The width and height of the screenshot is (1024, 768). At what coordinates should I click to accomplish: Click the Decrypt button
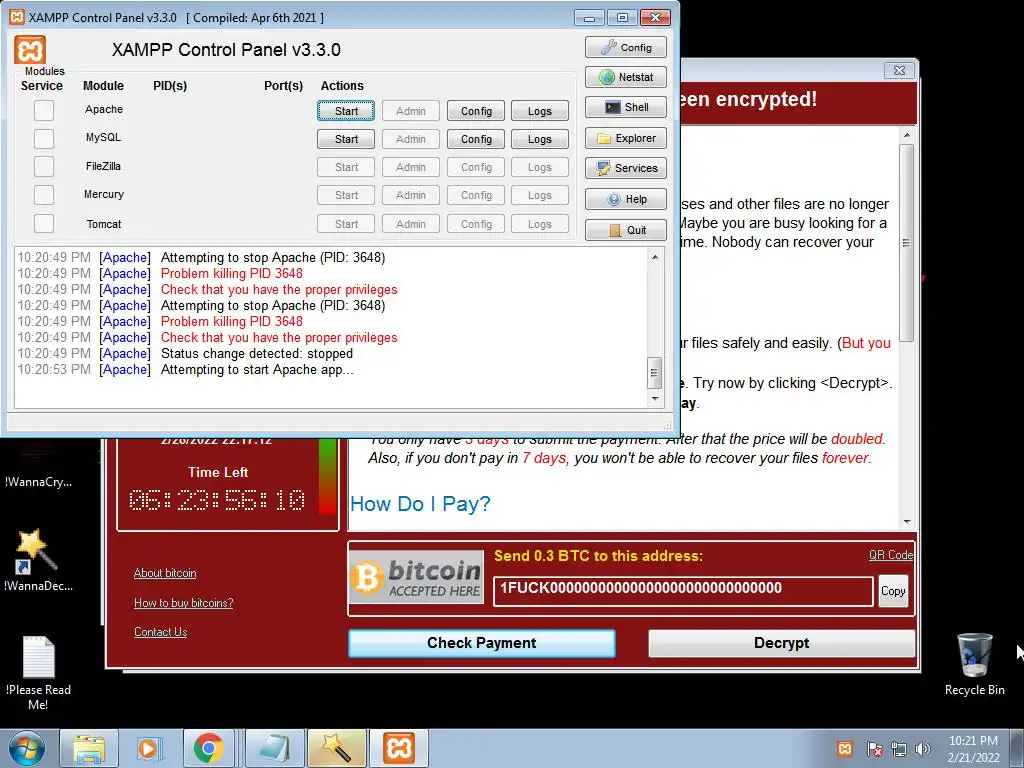pyautogui.click(x=781, y=643)
